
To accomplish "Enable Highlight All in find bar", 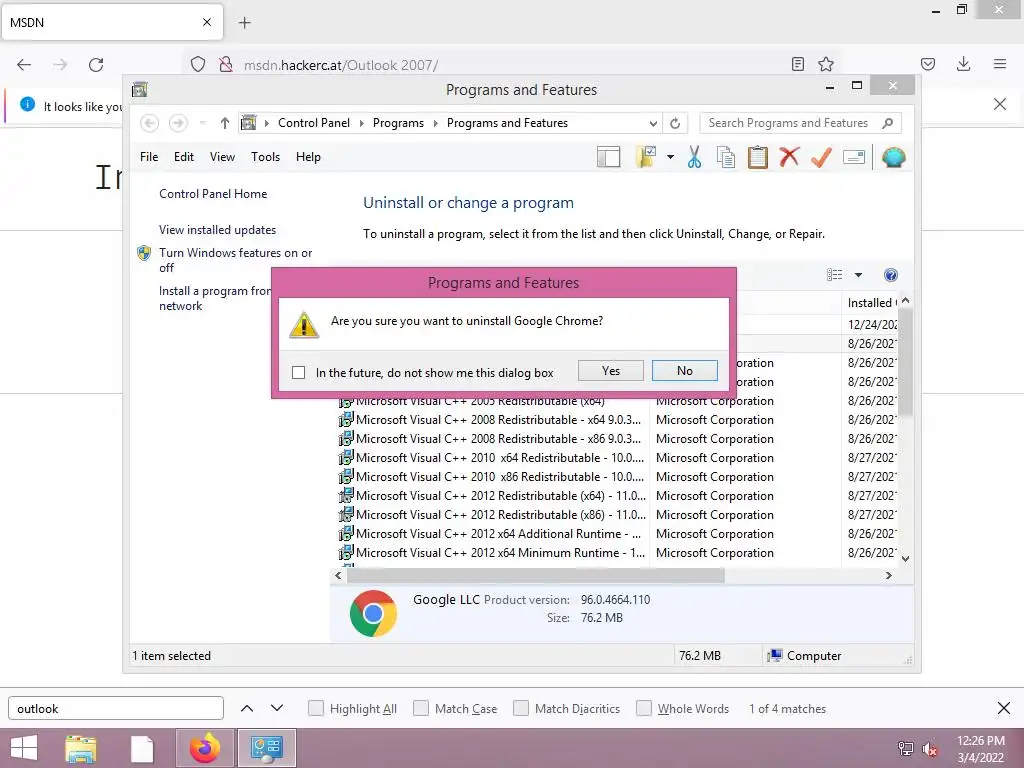I will (x=315, y=708).
